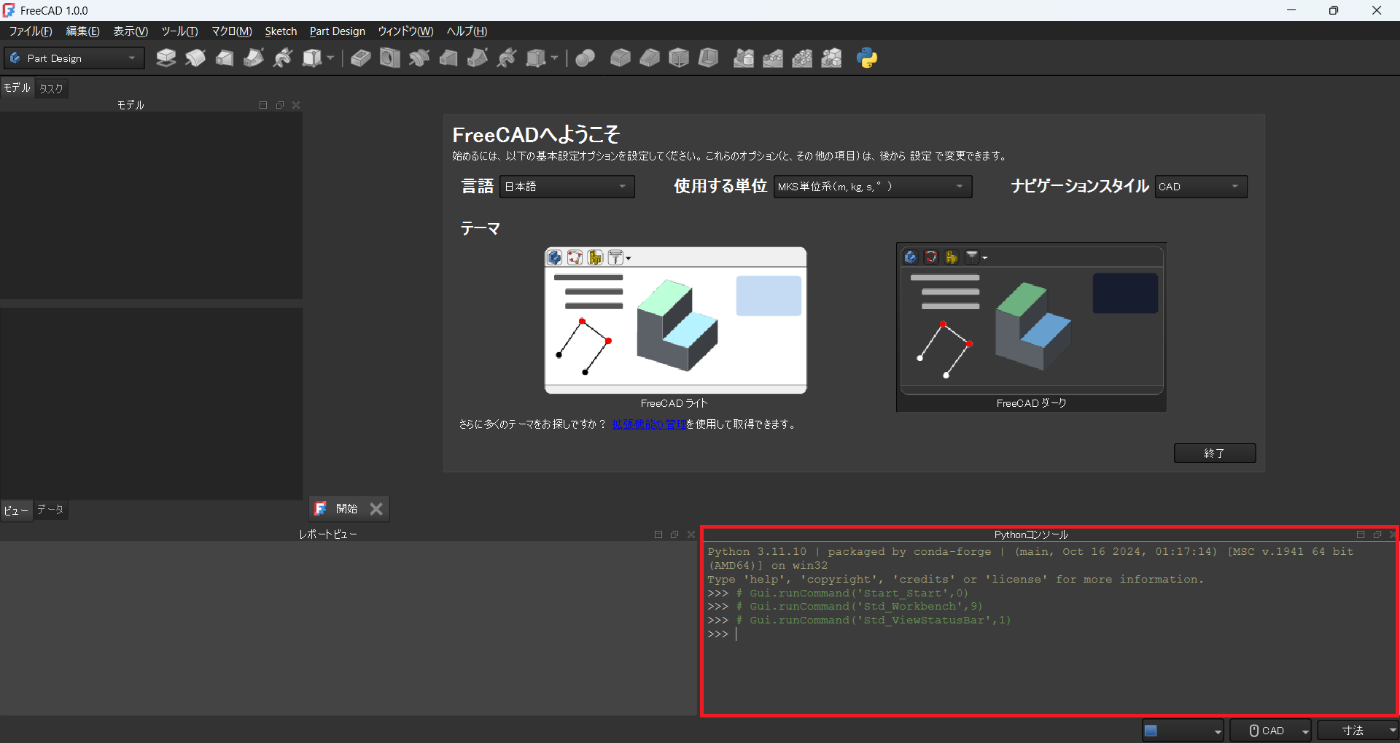
Task: Open the 言語 dropdown showing 日本語
Action: tap(567, 186)
